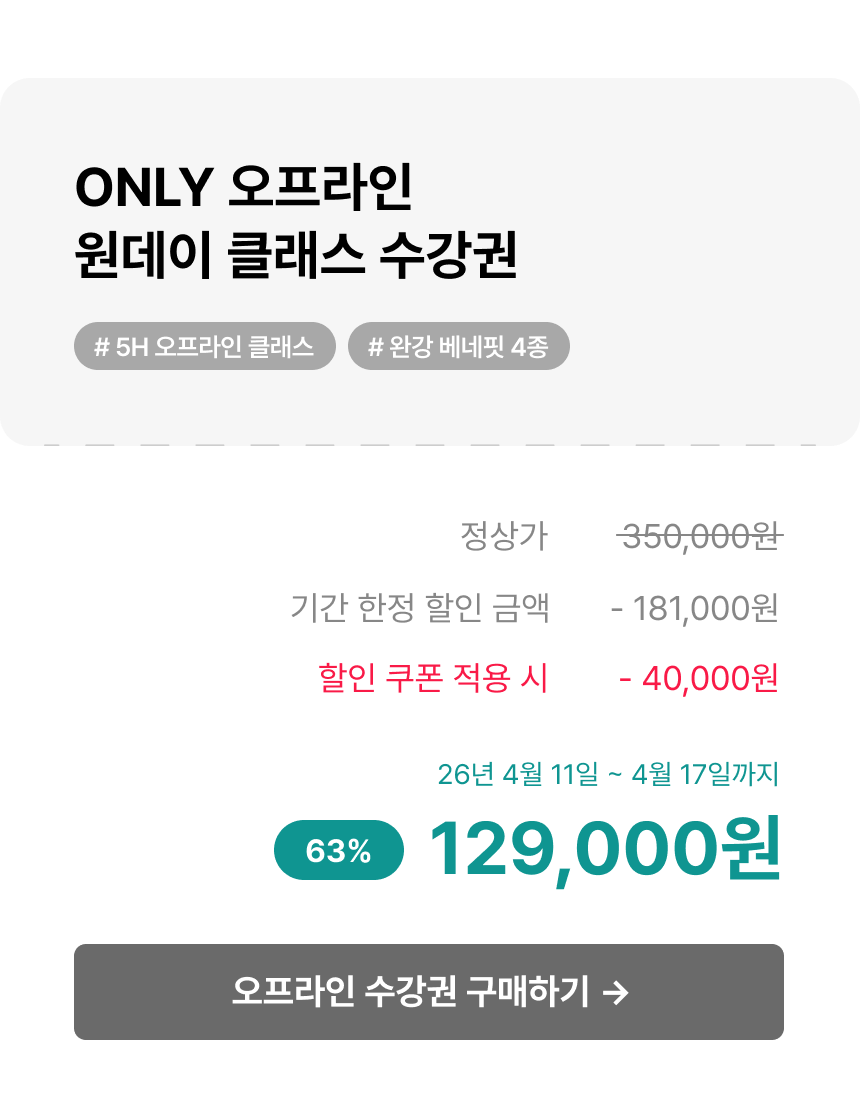Screen dimensions: 860x1112
Task: Click the 기간 한정 할인 금액 label
Action: pos(420,607)
